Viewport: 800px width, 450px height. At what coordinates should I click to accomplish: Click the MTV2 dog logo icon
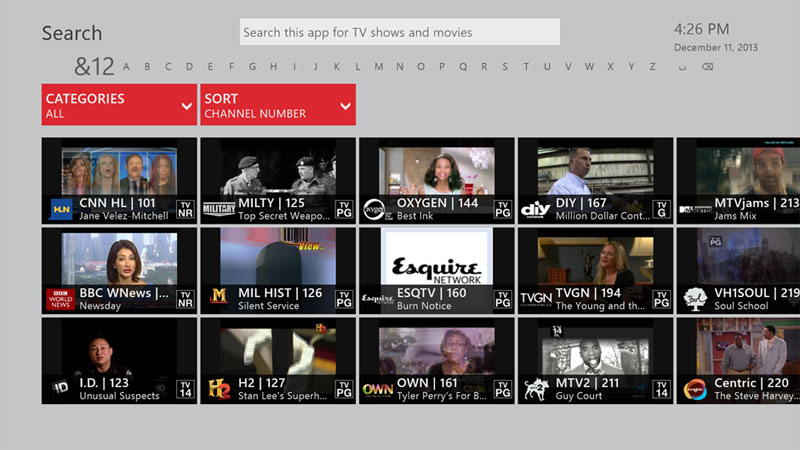536,389
